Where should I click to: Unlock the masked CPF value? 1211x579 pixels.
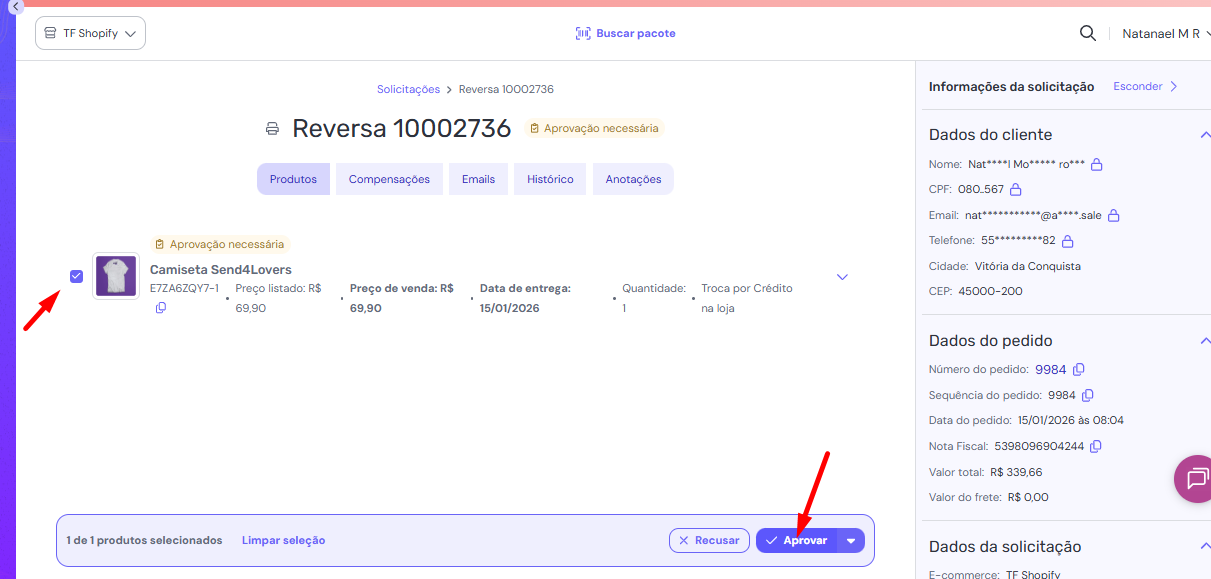coord(1016,189)
